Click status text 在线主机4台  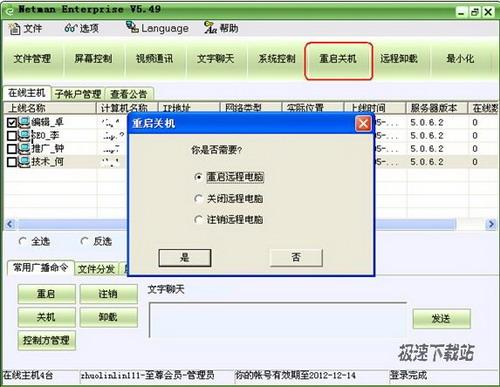tap(29, 375)
